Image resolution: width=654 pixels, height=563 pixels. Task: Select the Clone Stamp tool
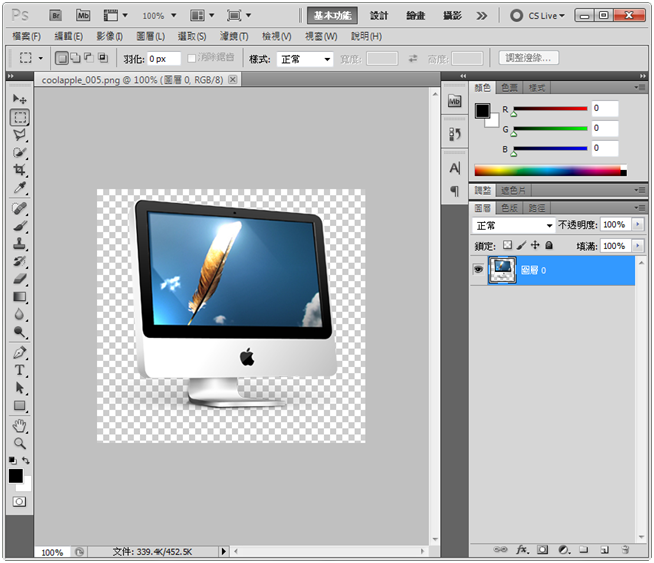click(19, 244)
